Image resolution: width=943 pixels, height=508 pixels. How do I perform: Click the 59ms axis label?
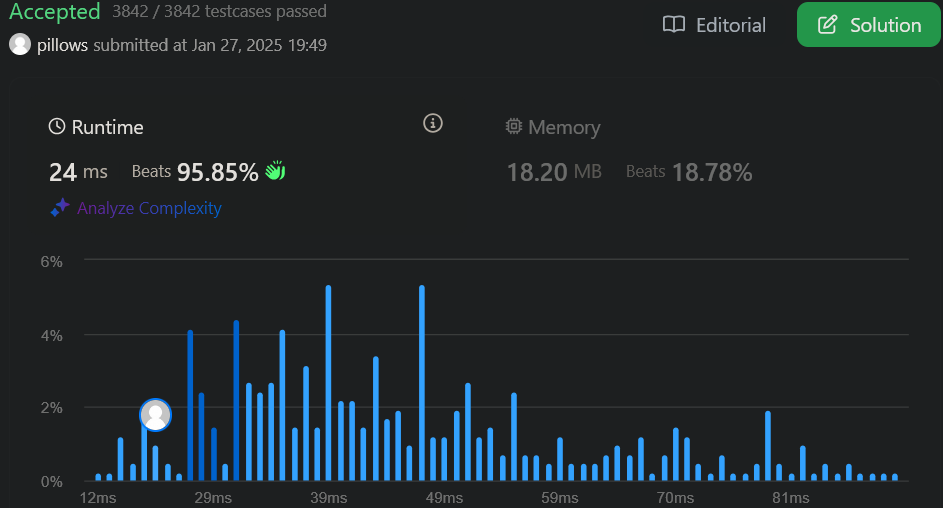559,498
